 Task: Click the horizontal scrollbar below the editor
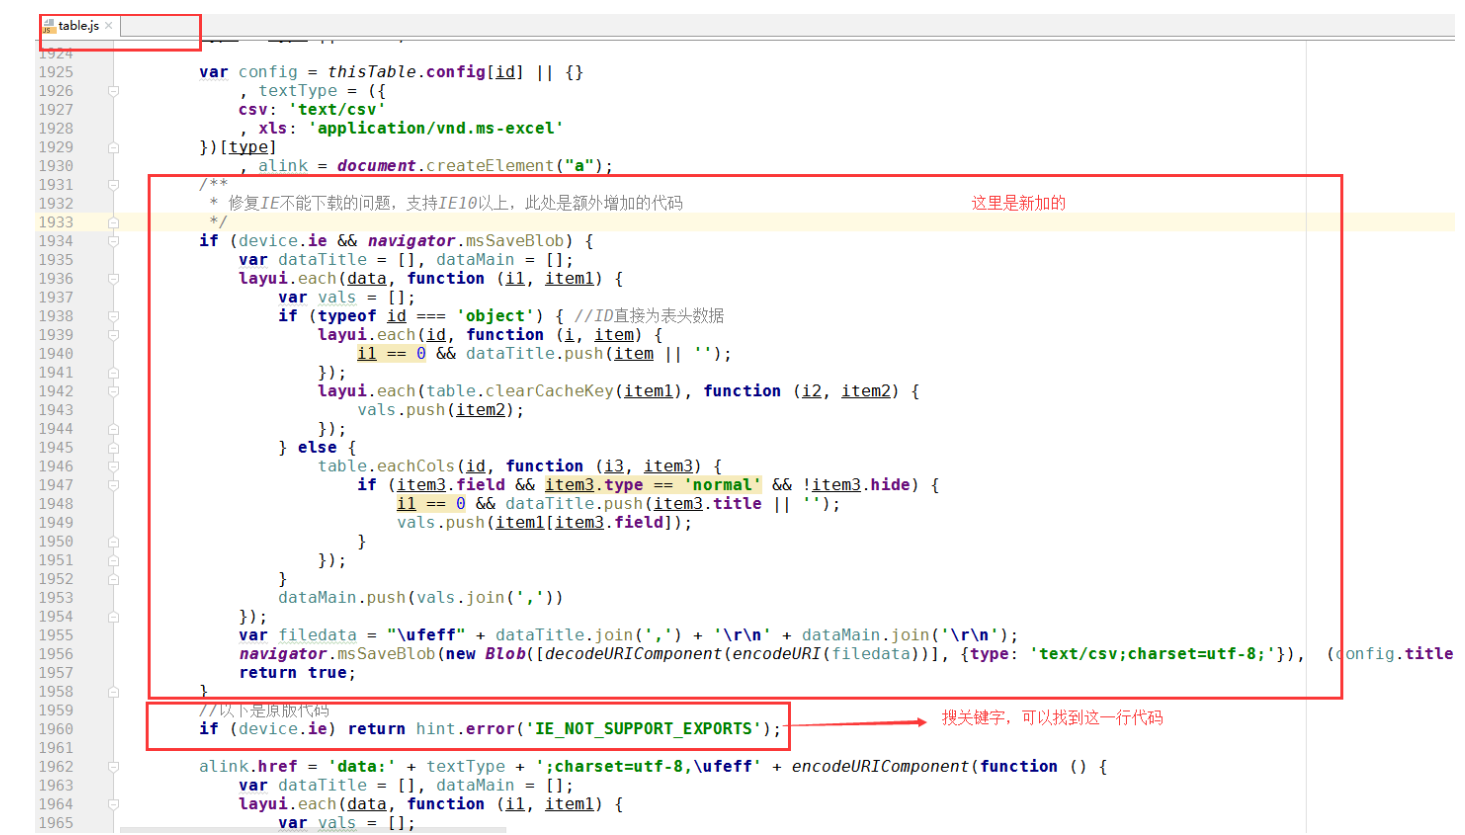point(313,830)
